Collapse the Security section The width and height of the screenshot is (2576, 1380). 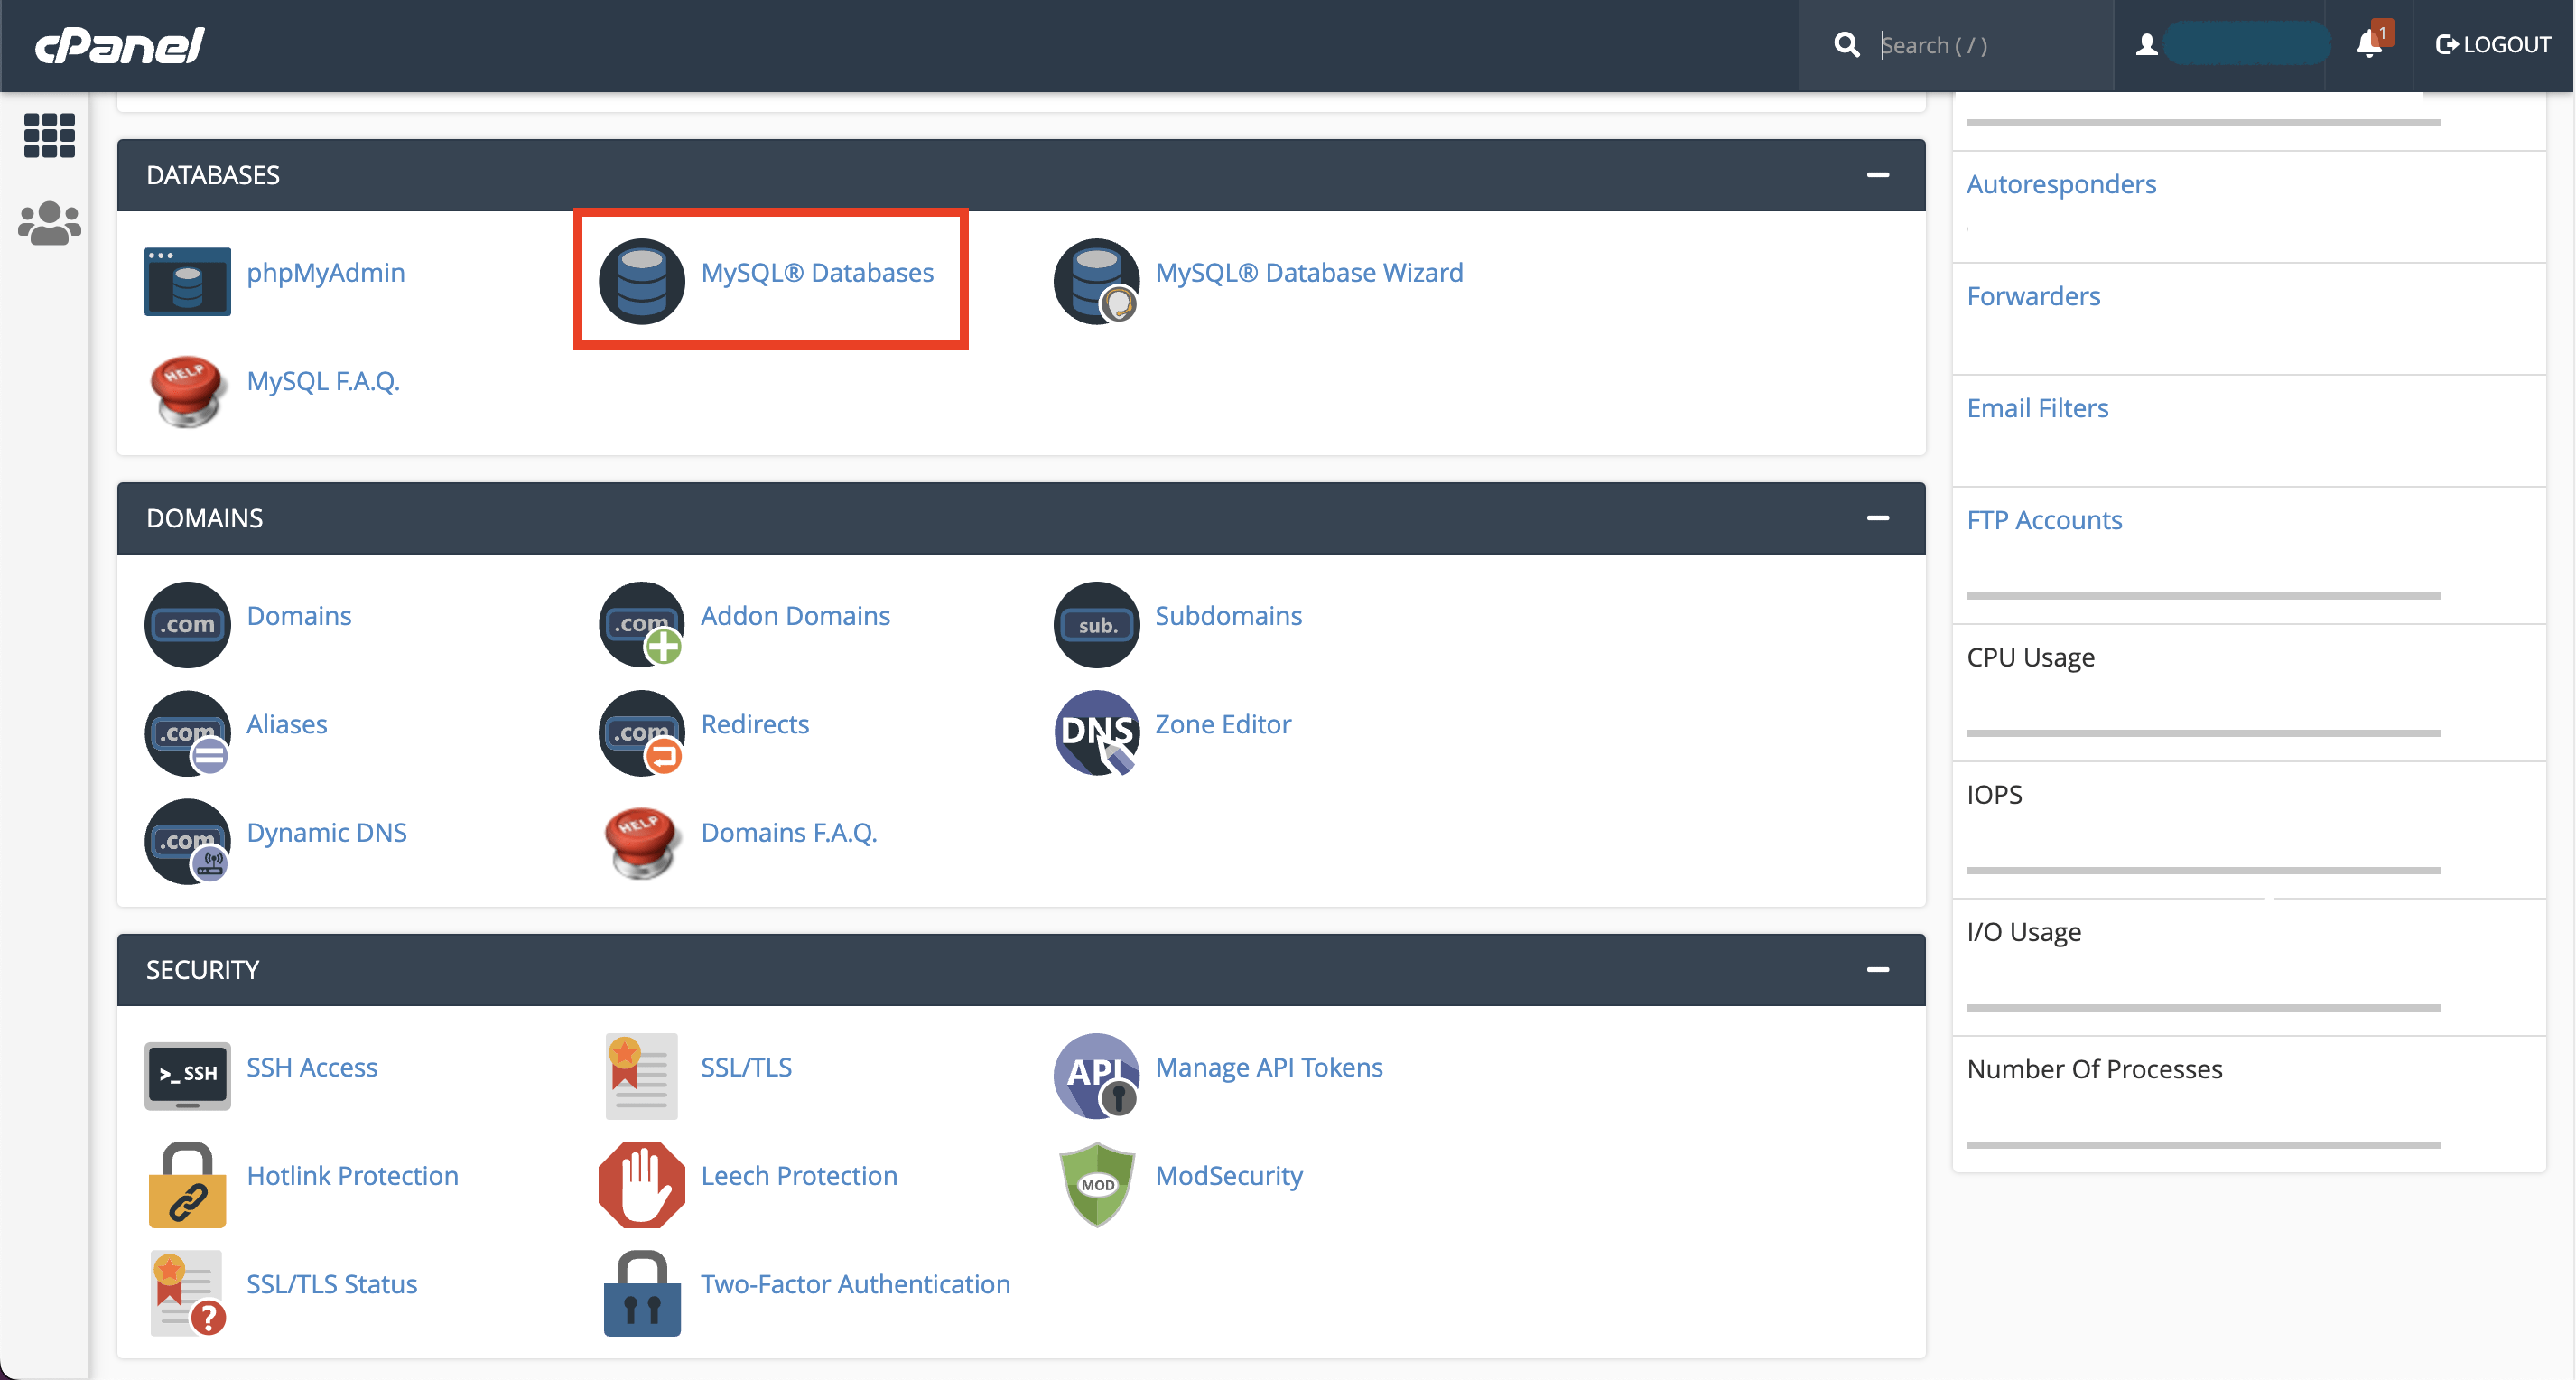(1877, 969)
